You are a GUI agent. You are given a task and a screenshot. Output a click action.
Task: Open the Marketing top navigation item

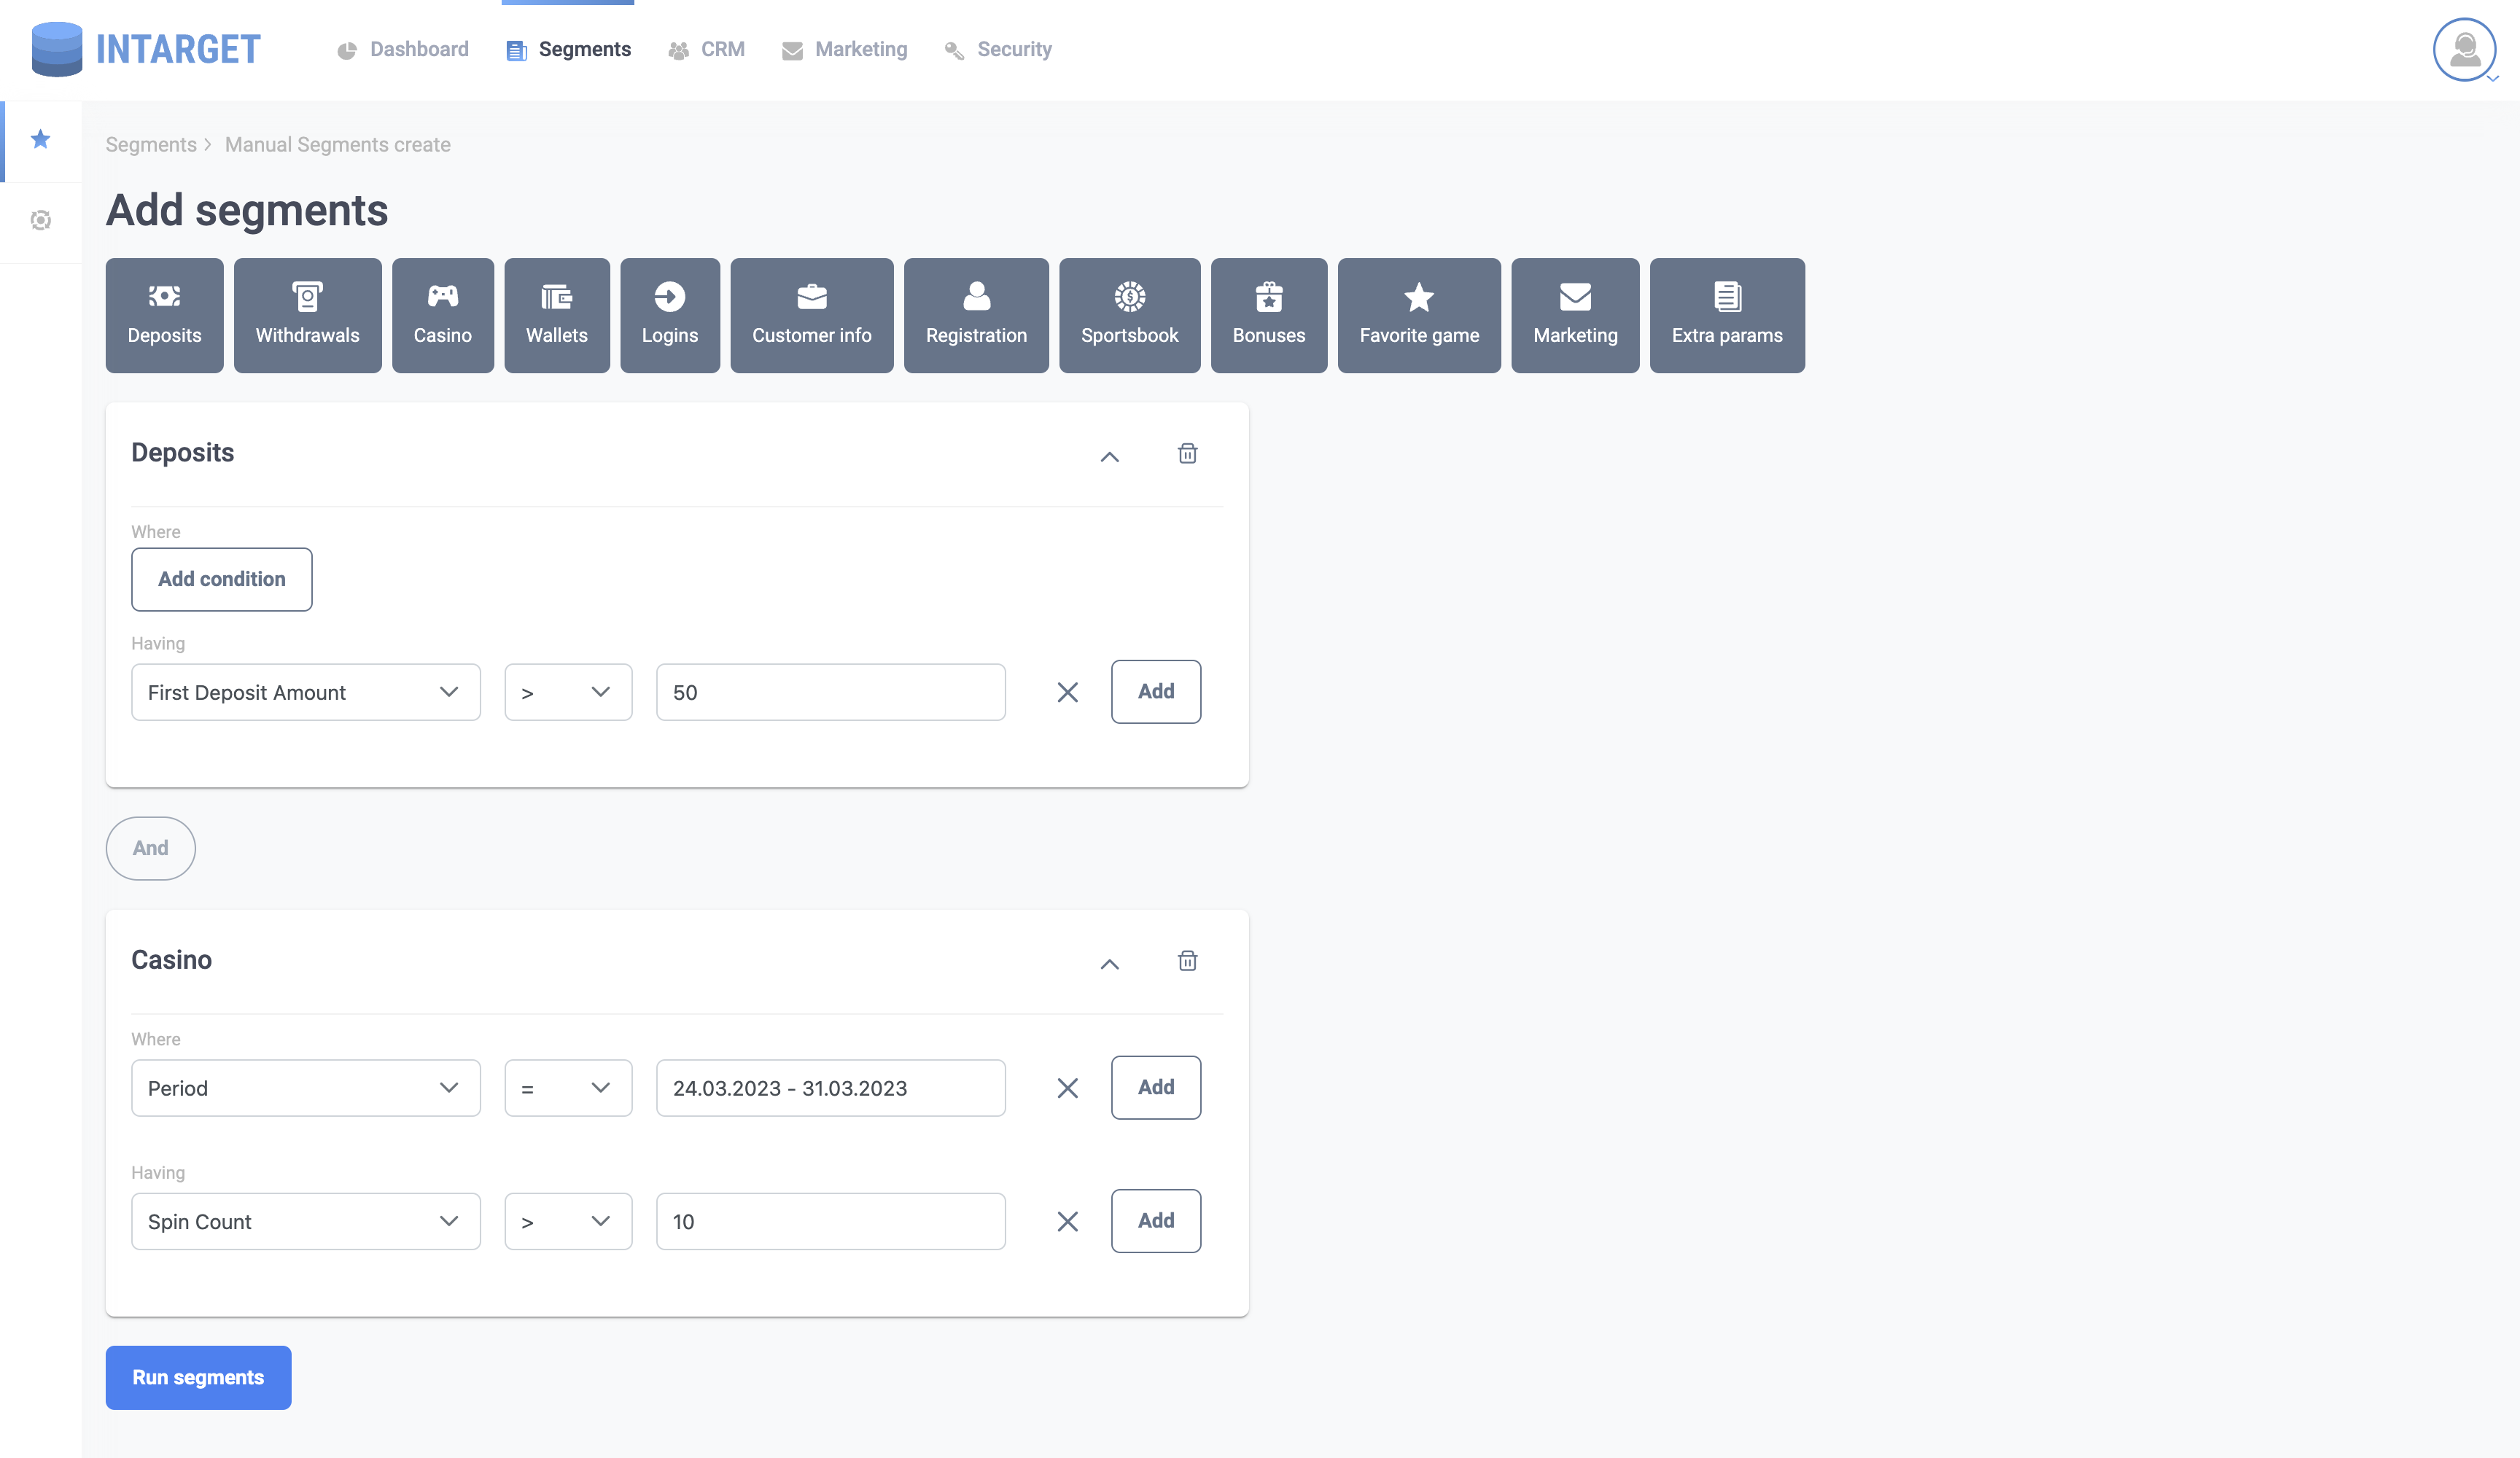pyautogui.click(x=845, y=49)
